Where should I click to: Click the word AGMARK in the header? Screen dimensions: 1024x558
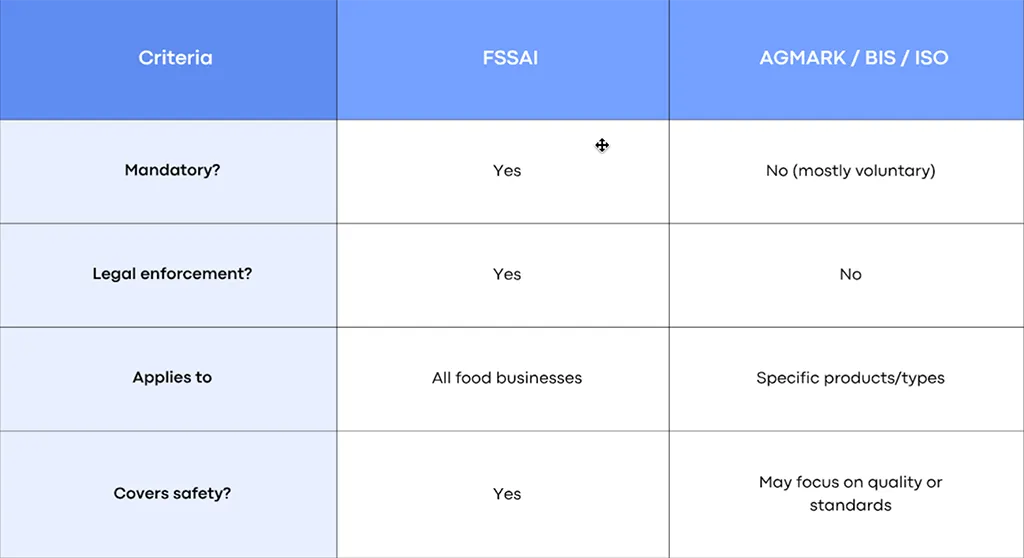800,58
